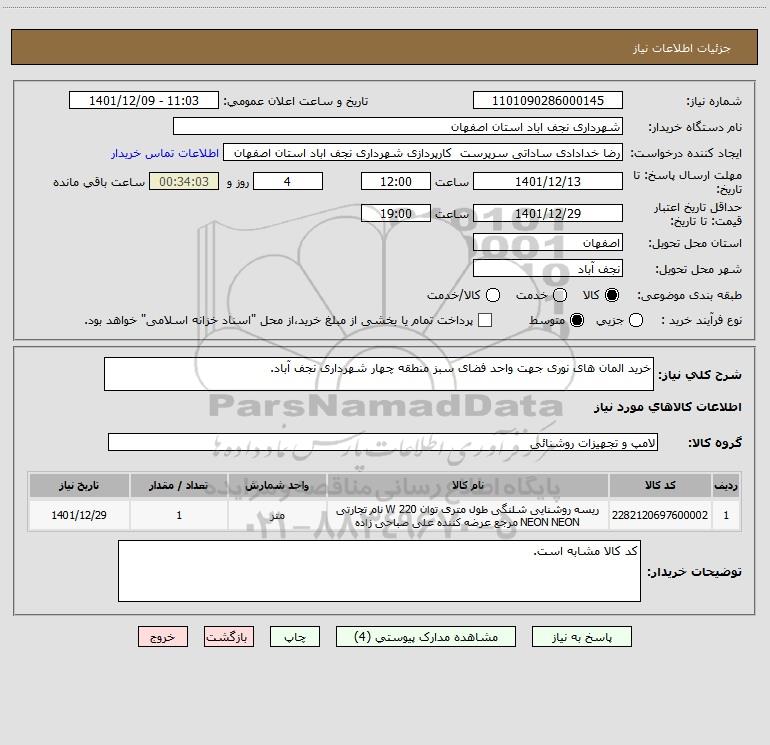Click the unit cell متر
Screen dimensions: 770x745
coord(277,515)
